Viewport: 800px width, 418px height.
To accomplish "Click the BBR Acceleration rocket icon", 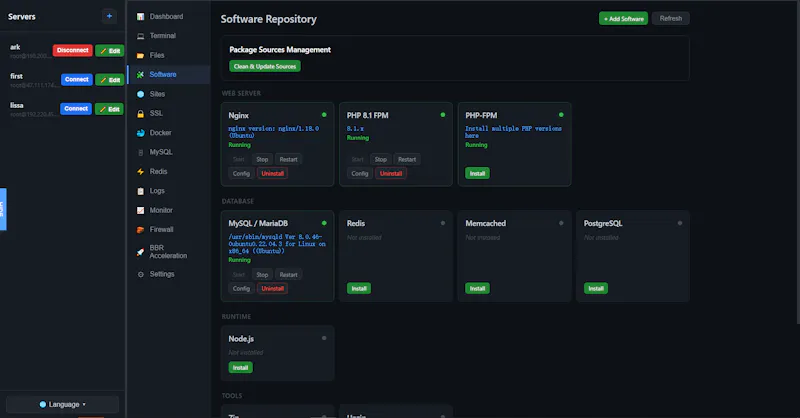I will pyautogui.click(x=140, y=252).
